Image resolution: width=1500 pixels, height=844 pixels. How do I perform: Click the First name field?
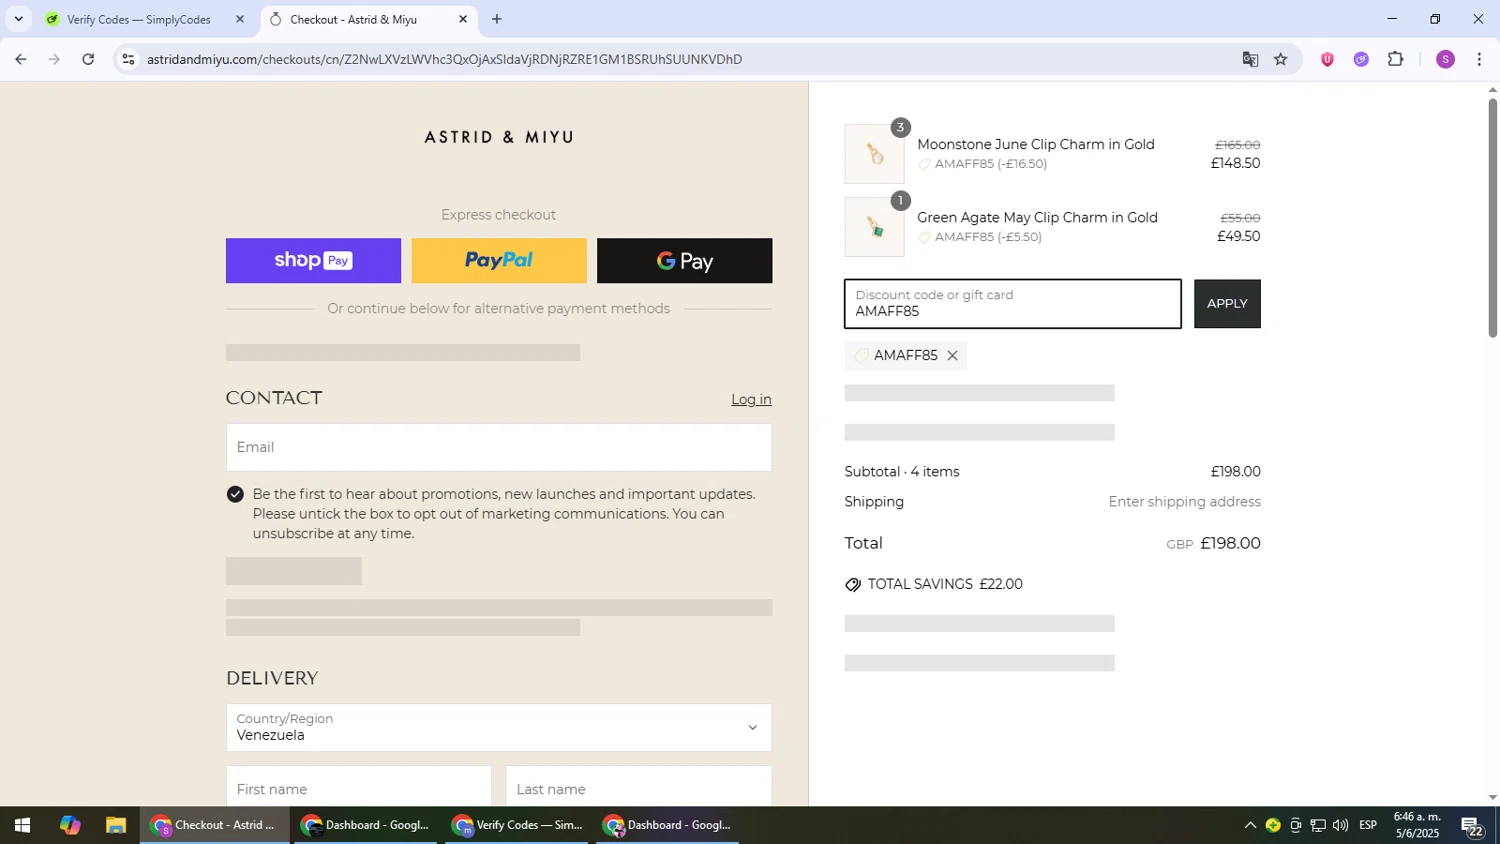359,789
